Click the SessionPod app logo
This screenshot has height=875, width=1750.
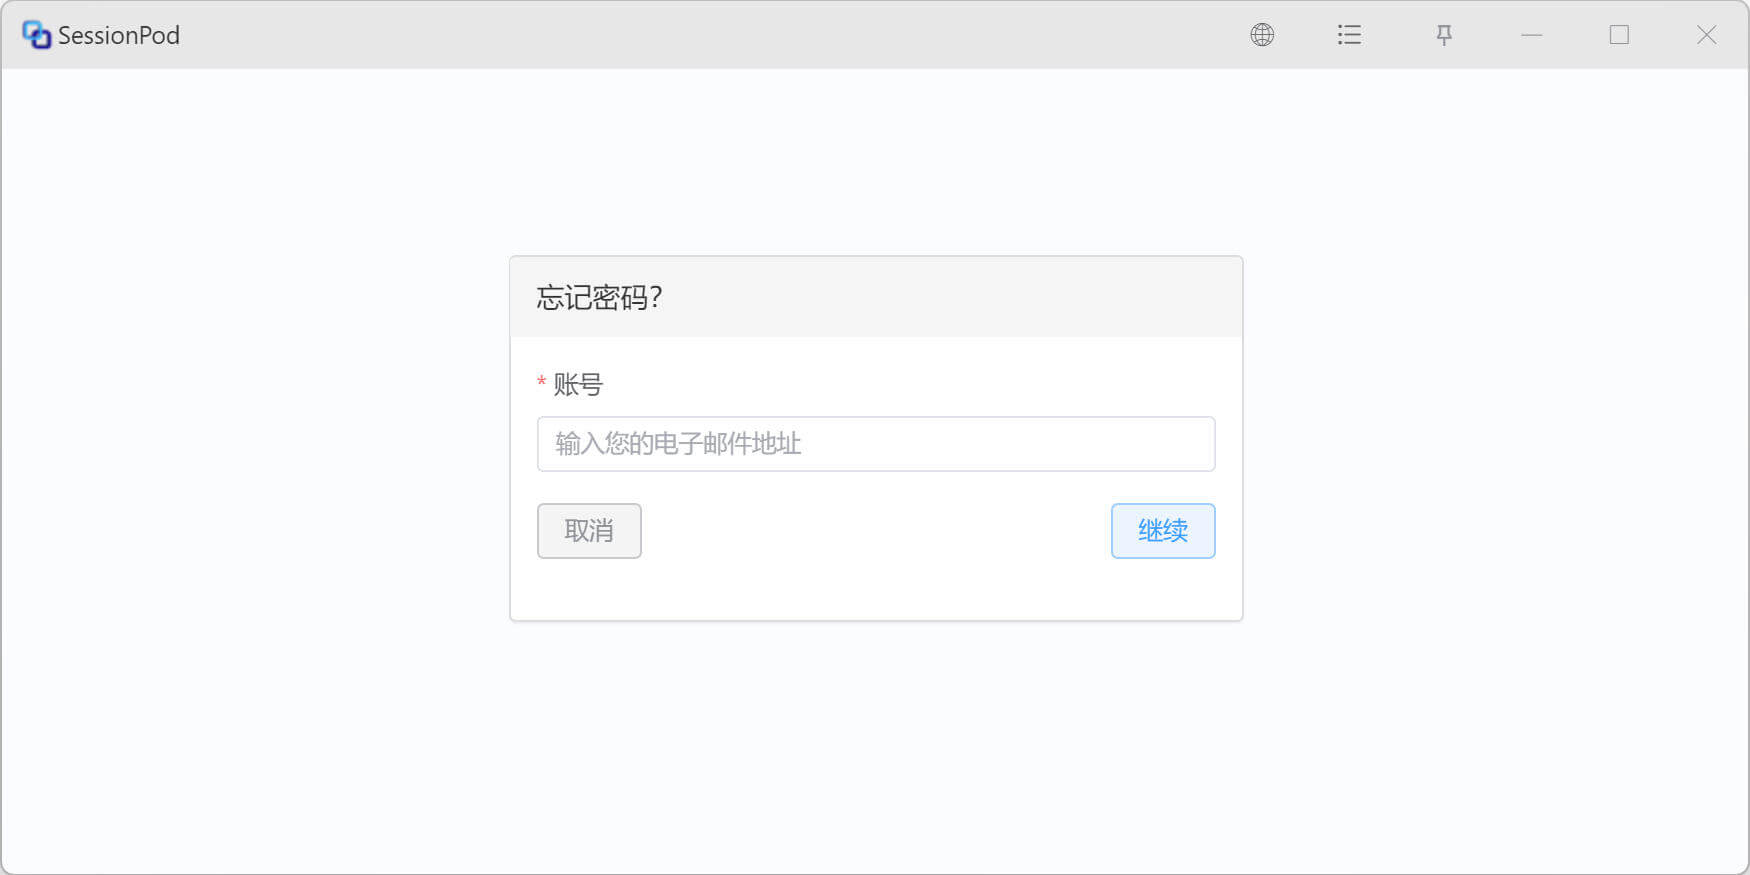pyautogui.click(x=36, y=35)
